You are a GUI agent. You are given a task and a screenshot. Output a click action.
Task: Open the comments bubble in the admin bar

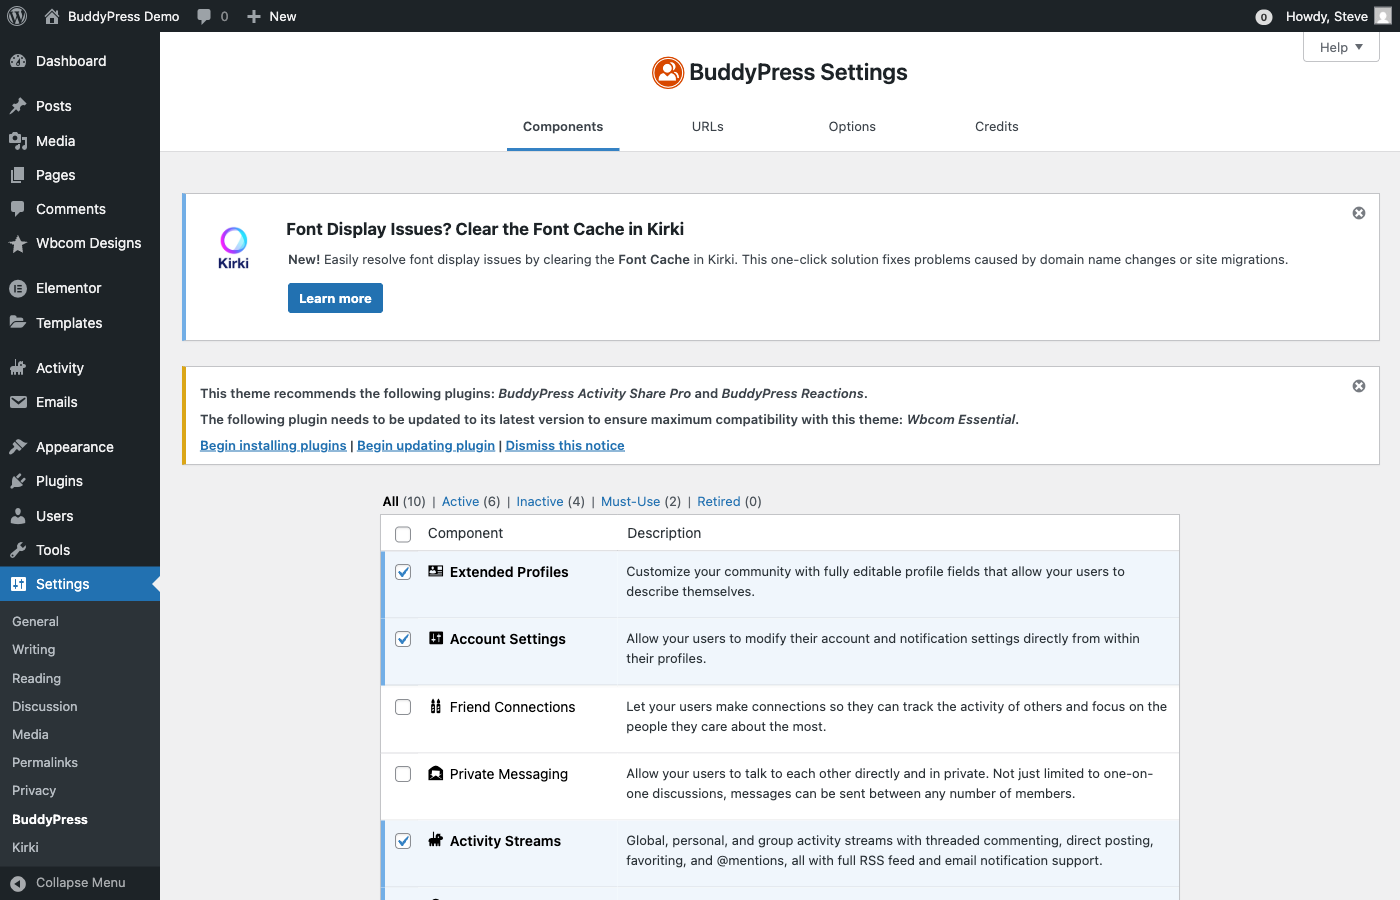205,15
